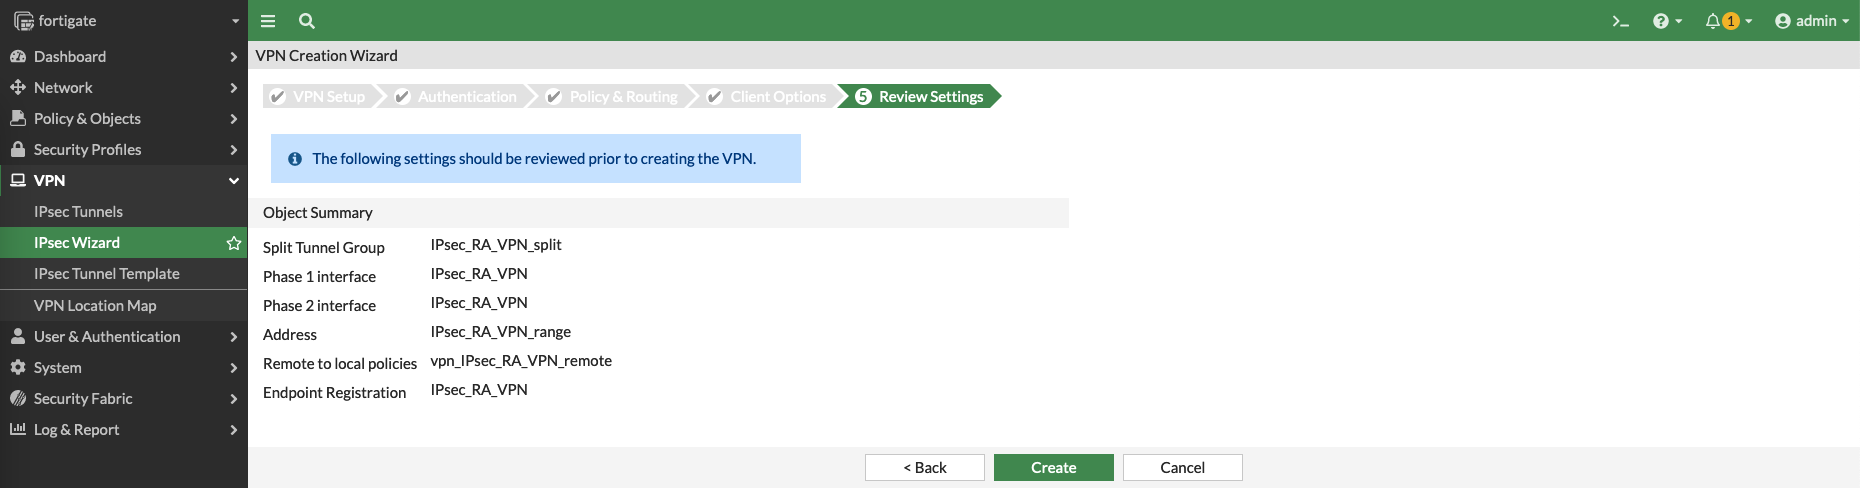Click the Security Fabric icon in sidebar

pos(18,399)
